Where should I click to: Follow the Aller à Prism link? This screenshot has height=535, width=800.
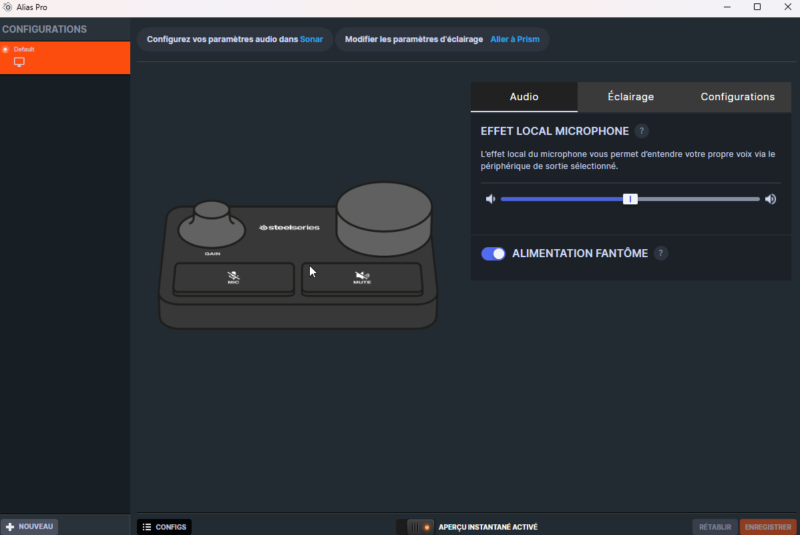514,40
